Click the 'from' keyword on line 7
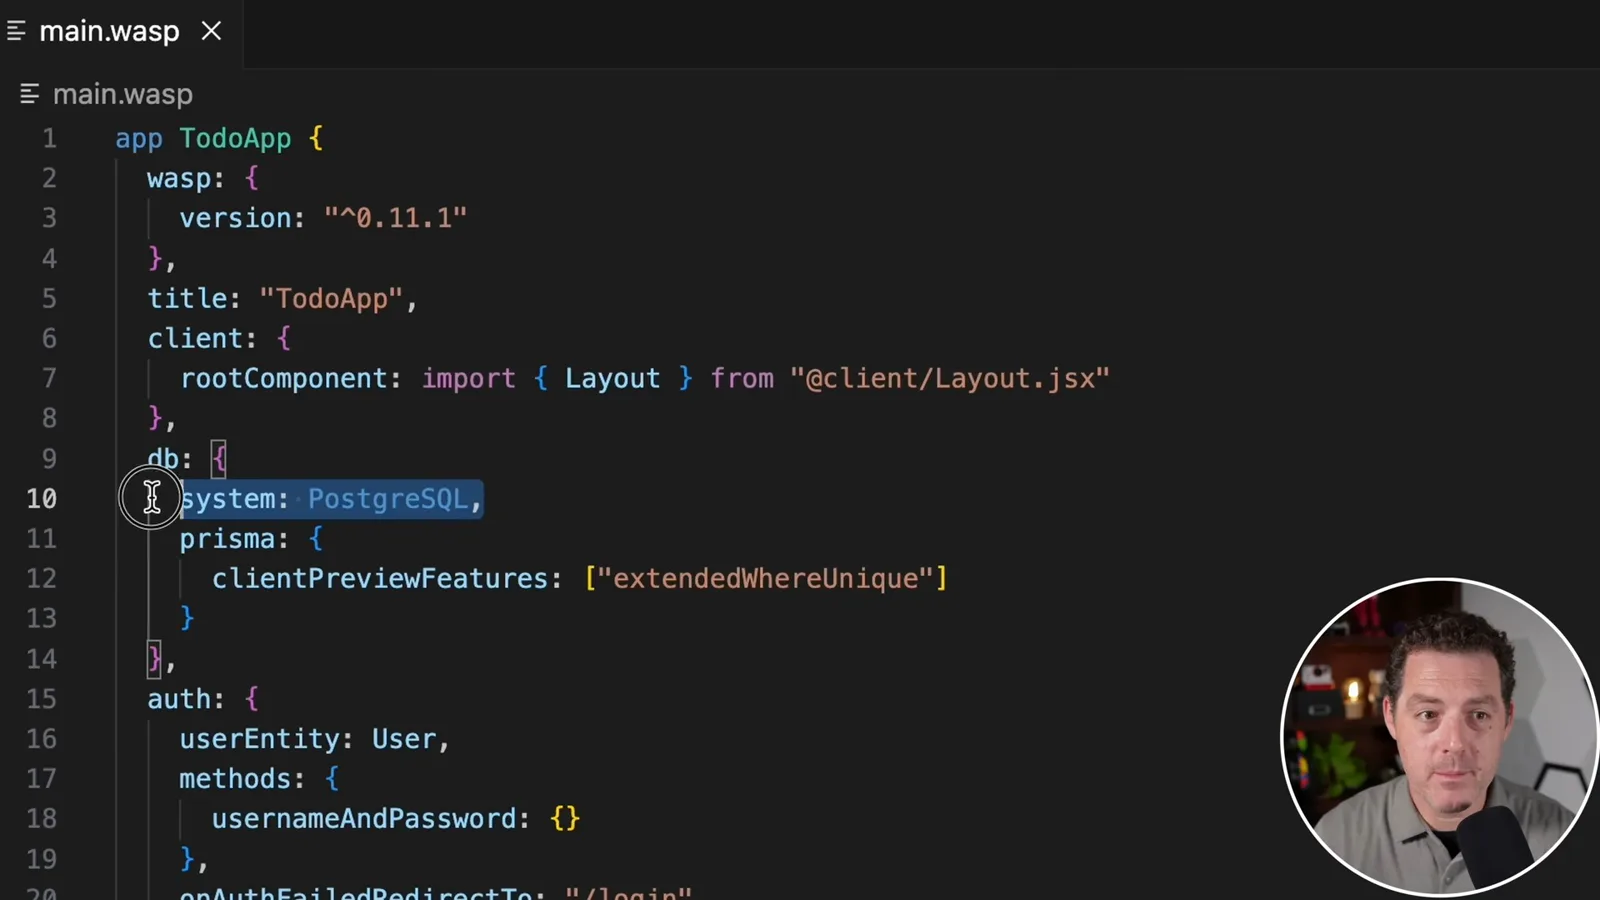The height and width of the screenshot is (900, 1600). 742,378
